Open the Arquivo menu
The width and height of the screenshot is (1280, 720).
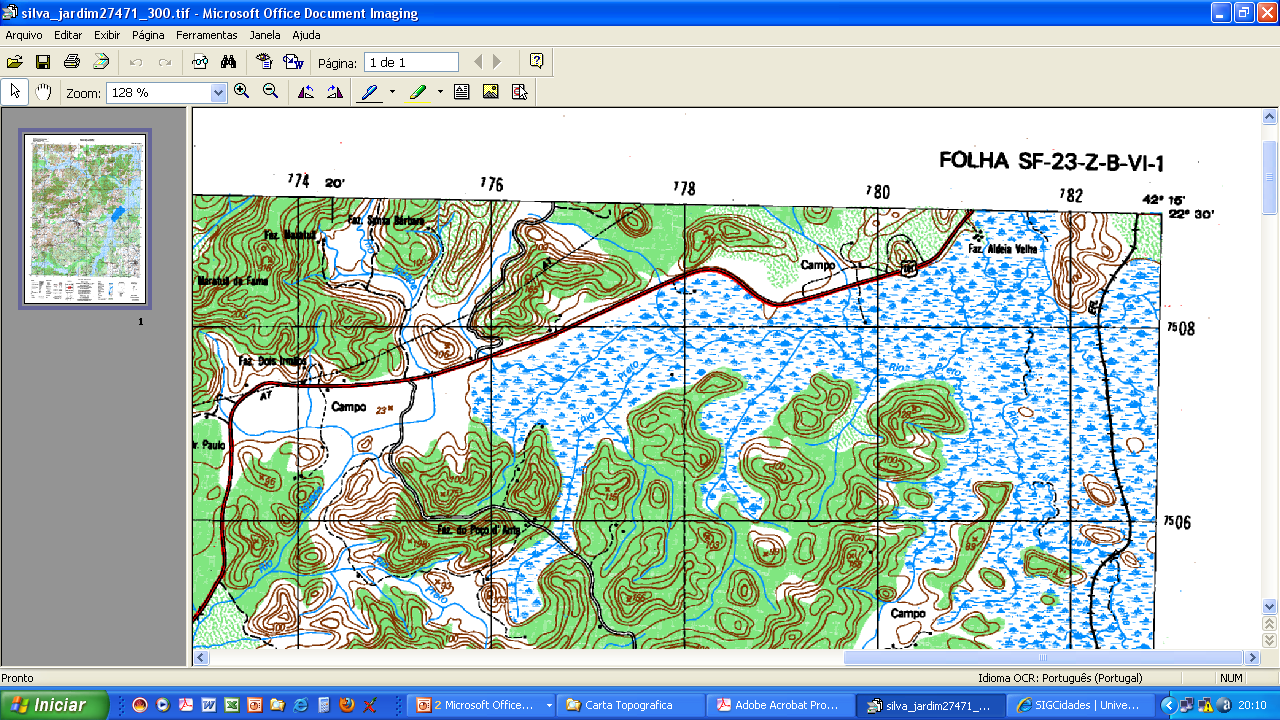24,35
